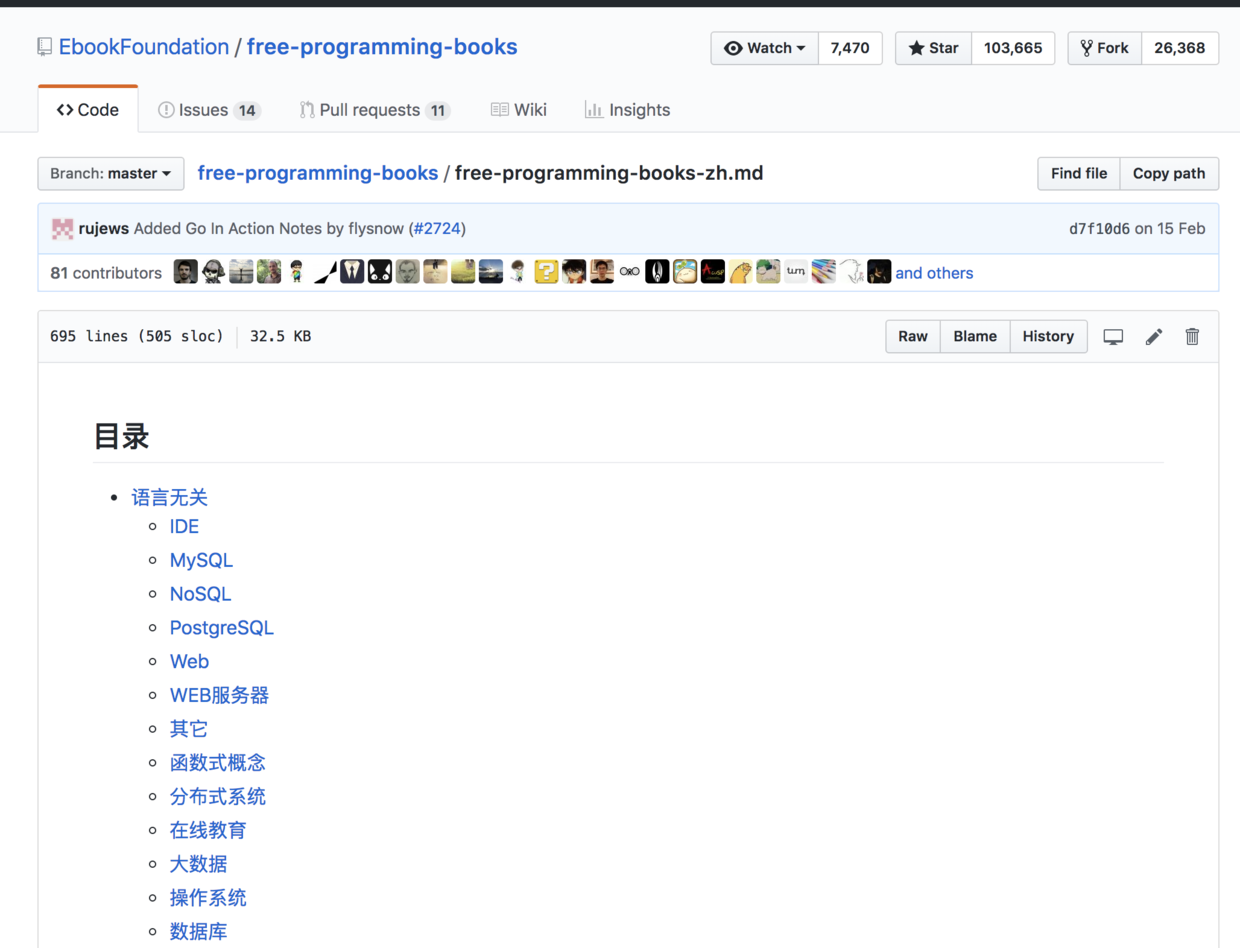The height and width of the screenshot is (948, 1240).
Task: Open the Blame view
Action: (975, 337)
